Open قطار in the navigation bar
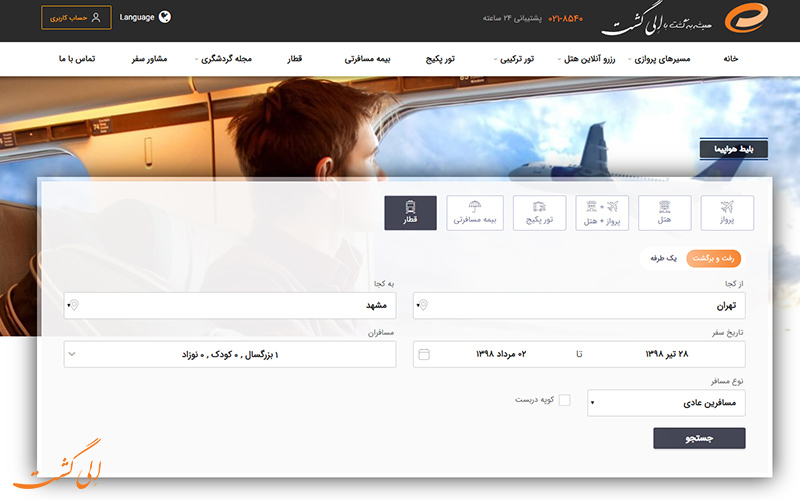Screen dimensions: 800x500 click(294, 59)
